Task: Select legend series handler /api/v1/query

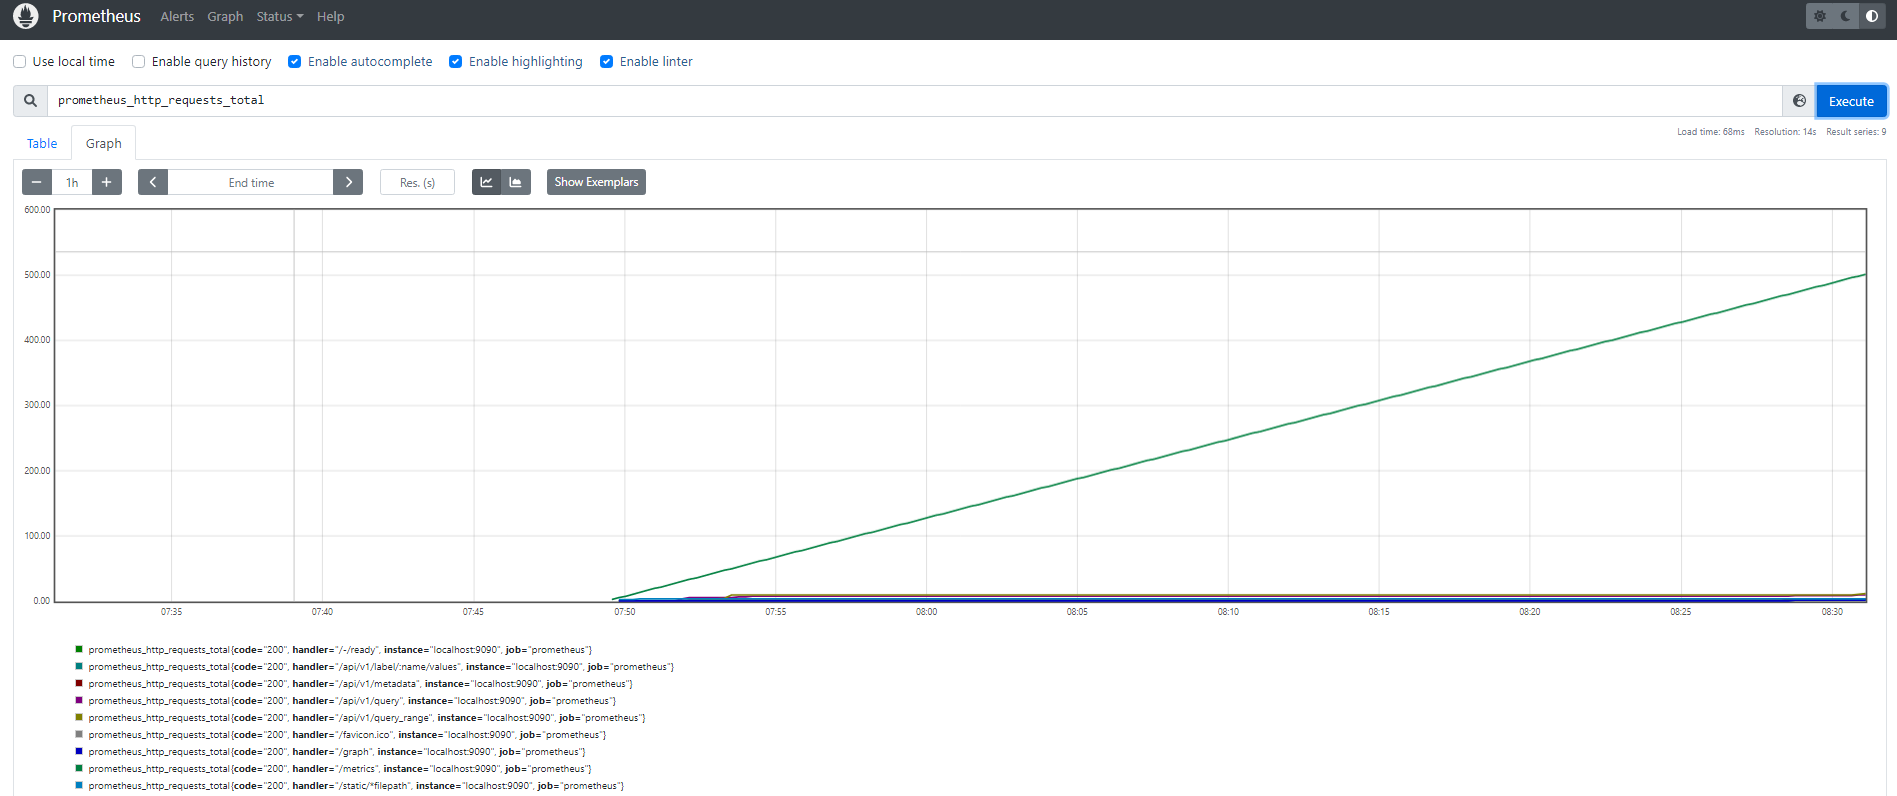Action: (352, 701)
